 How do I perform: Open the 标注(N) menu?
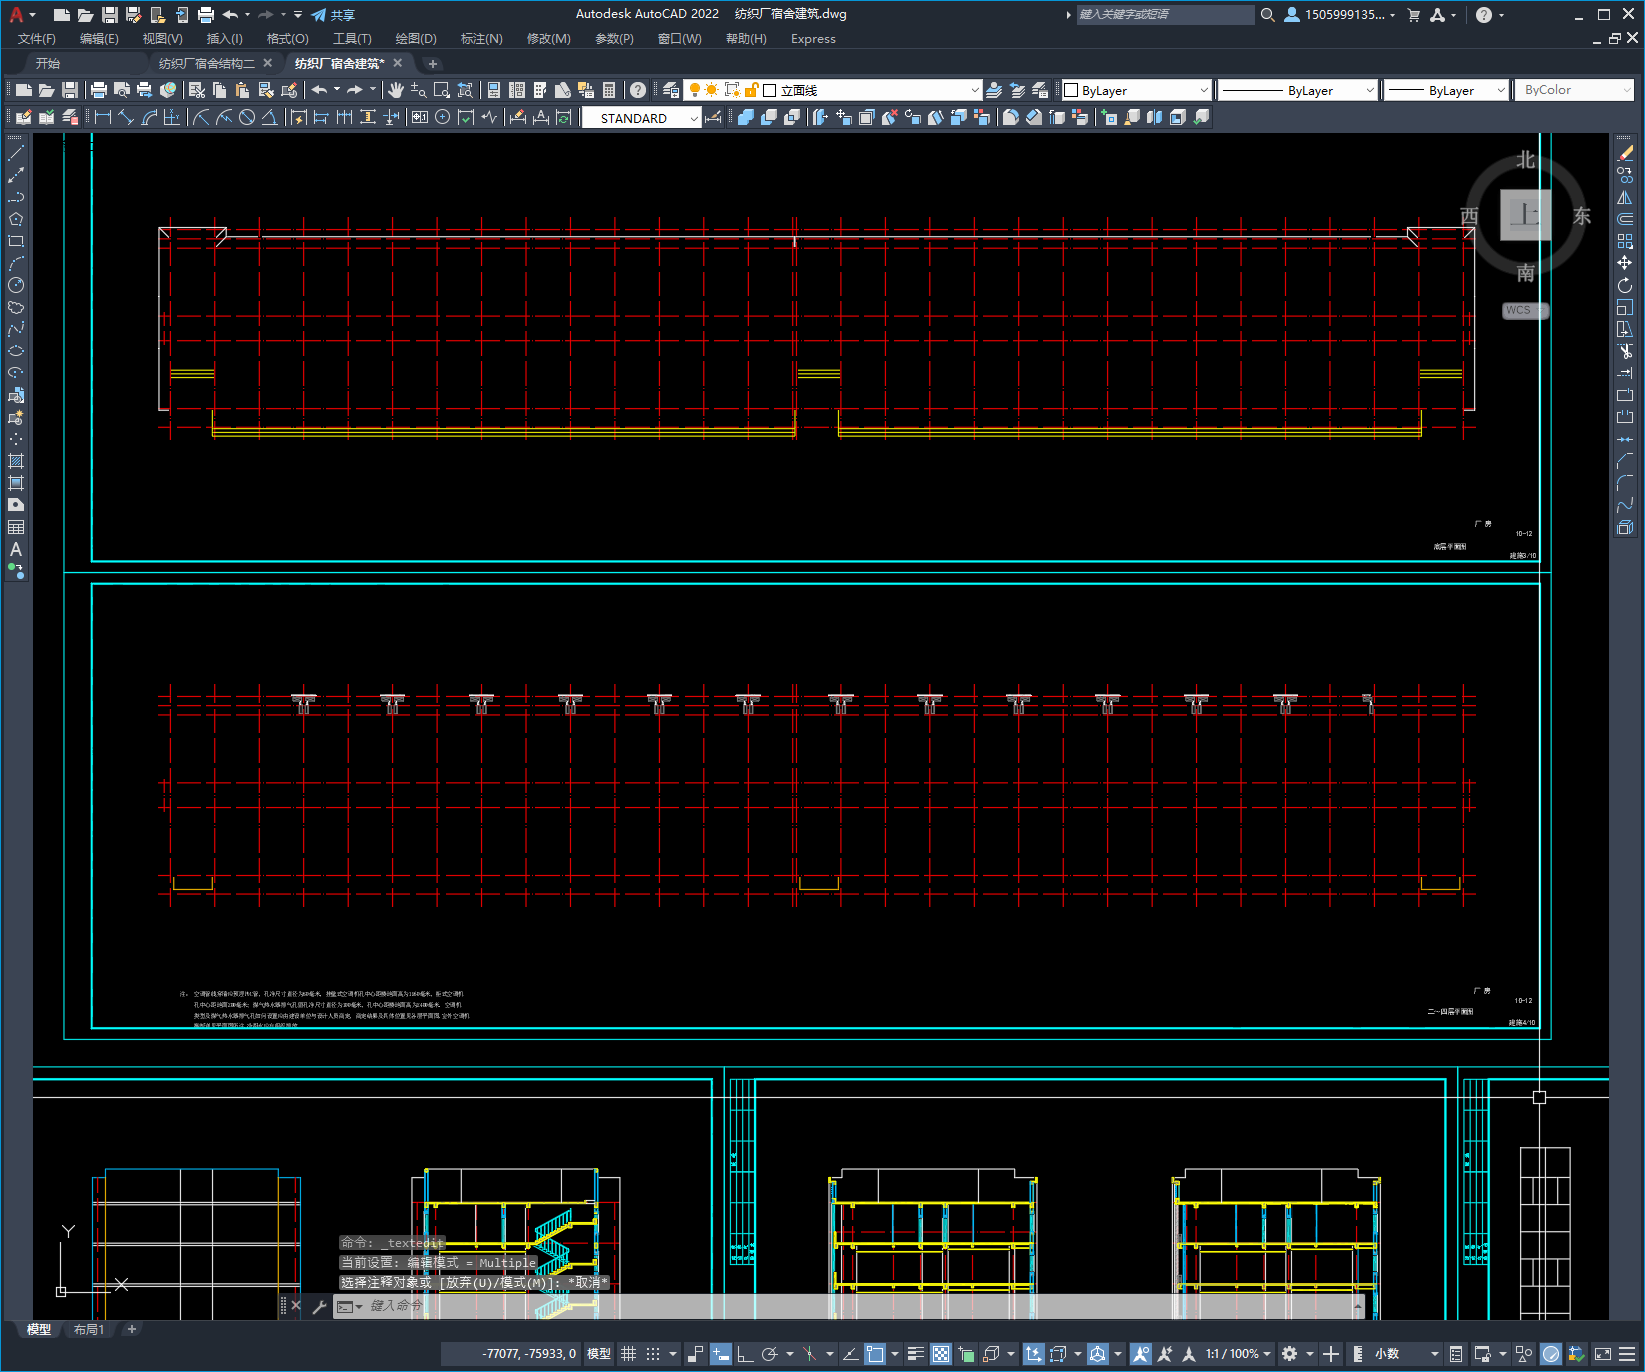pyautogui.click(x=481, y=39)
